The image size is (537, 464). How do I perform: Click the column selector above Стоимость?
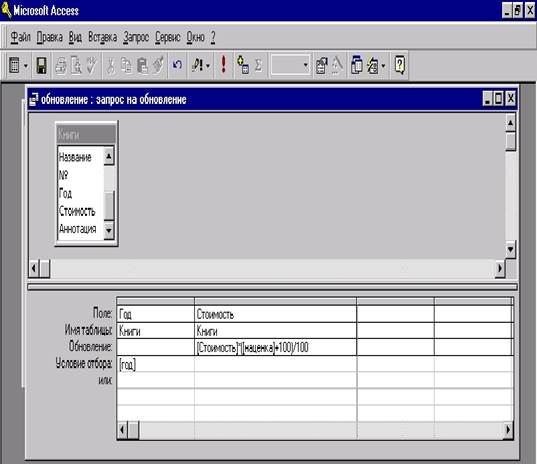275,301
